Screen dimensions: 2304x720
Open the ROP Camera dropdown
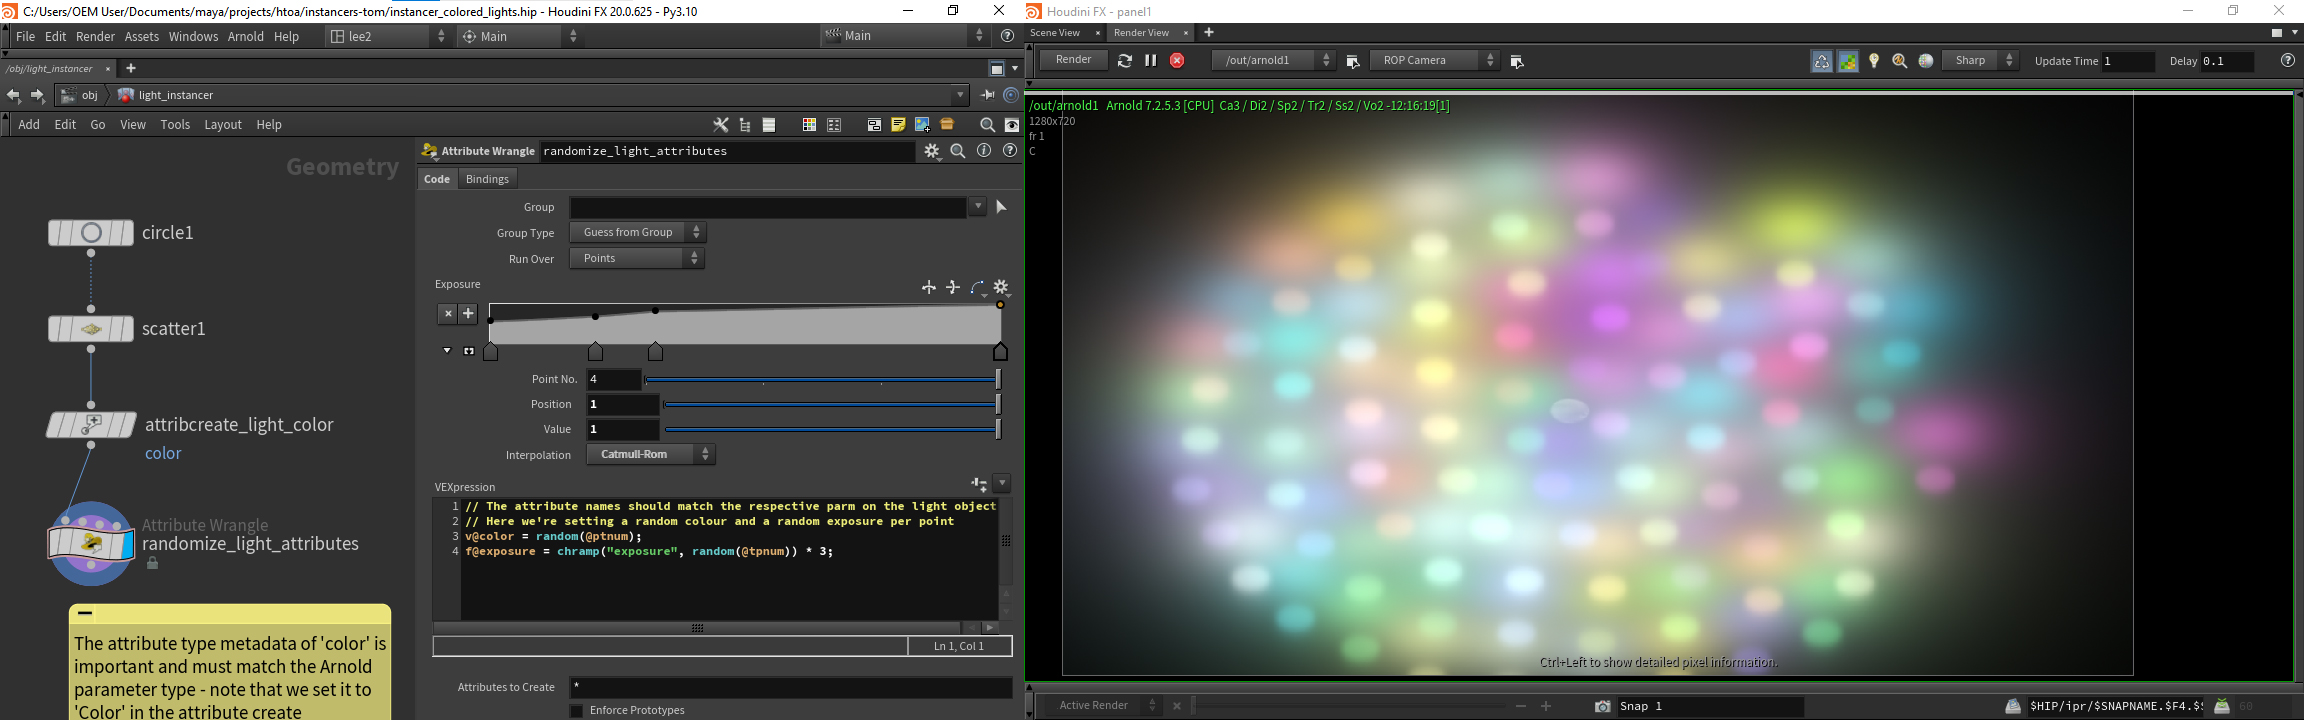[1435, 61]
